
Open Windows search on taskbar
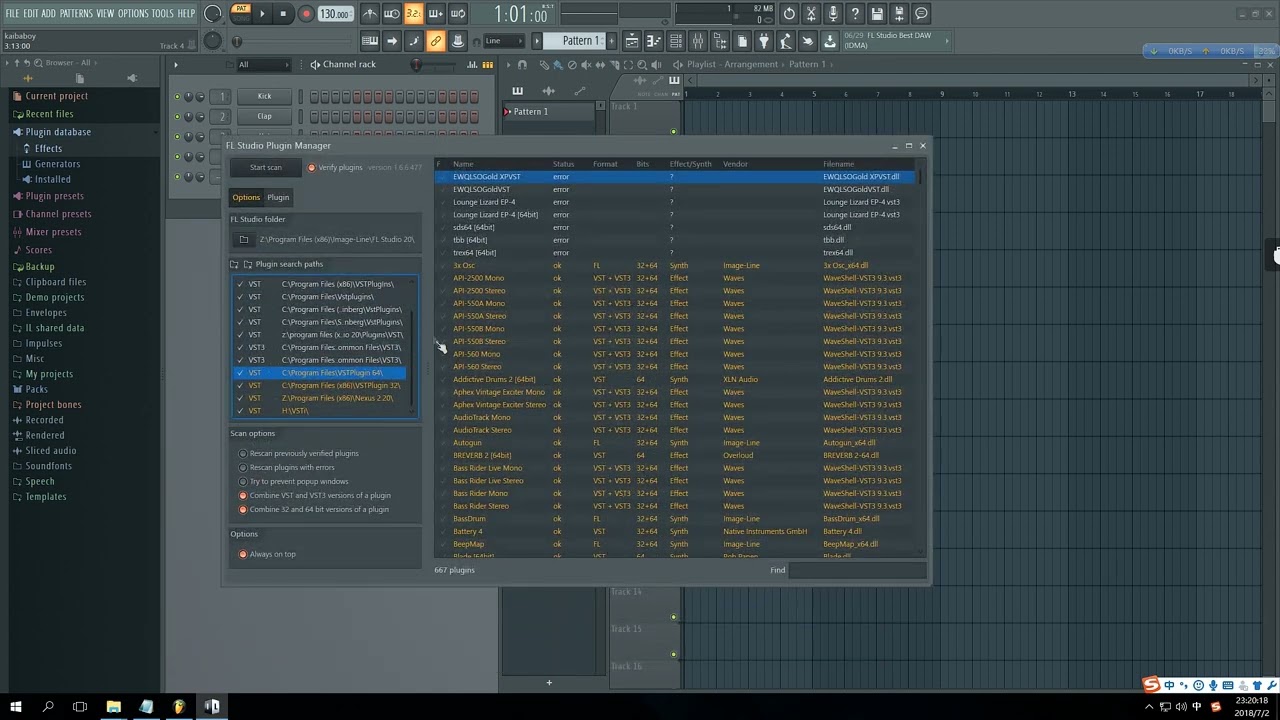coord(48,707)
